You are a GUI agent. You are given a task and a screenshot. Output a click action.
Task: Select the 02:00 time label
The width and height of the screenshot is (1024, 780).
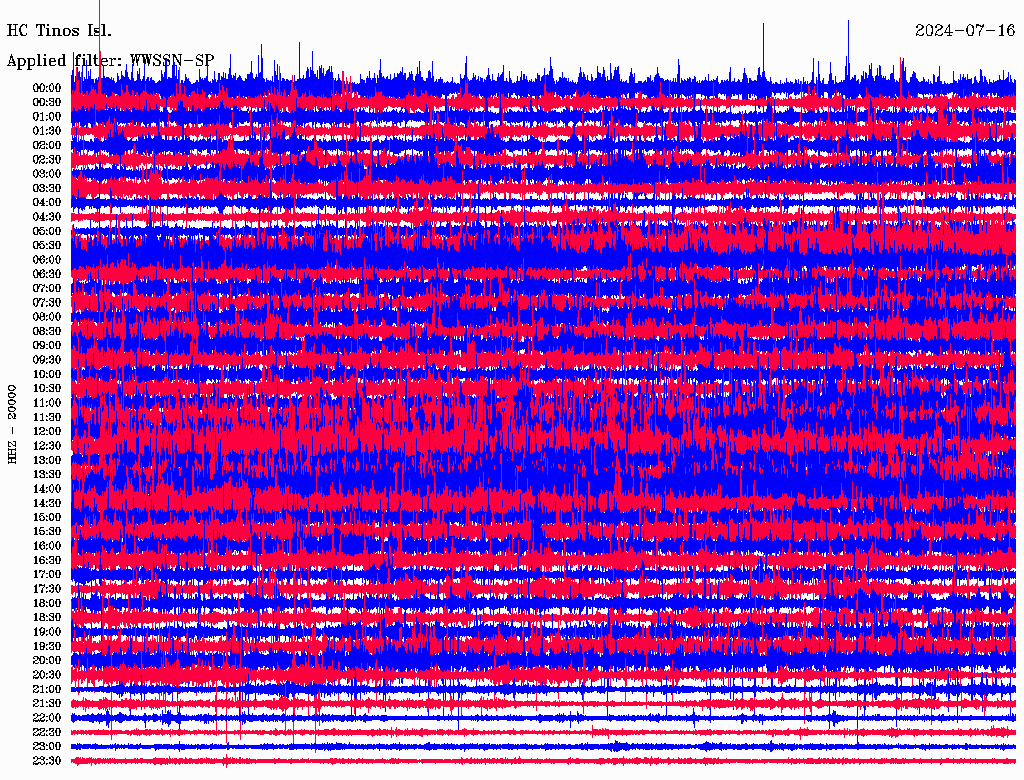click(x=47, y=146)
